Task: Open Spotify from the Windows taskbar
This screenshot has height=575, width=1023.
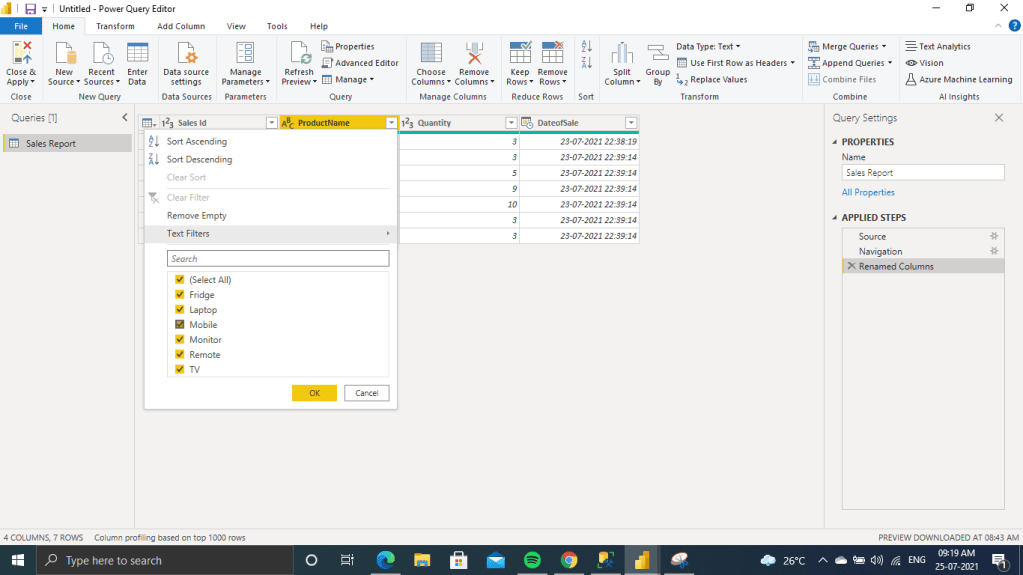Action: pyautogui.click(x=532, y=561)
